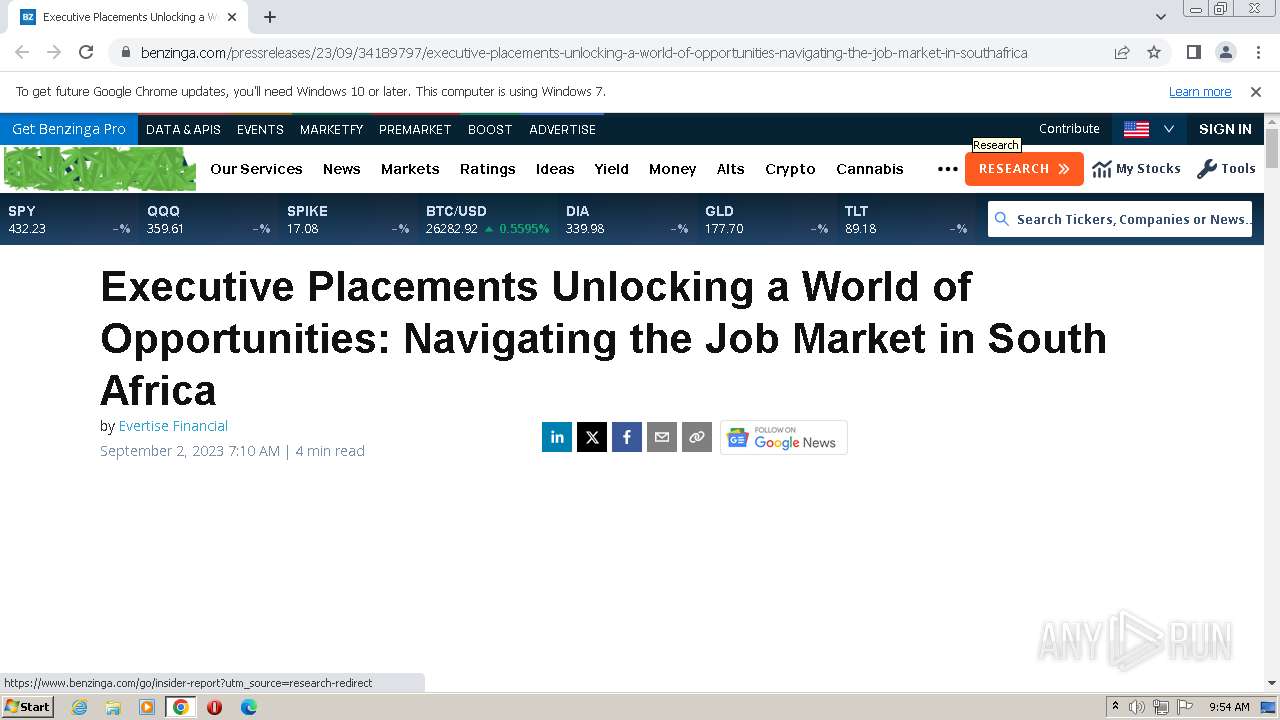Open My Stocks
1280x720 pixels.
tap(1136, 169)
